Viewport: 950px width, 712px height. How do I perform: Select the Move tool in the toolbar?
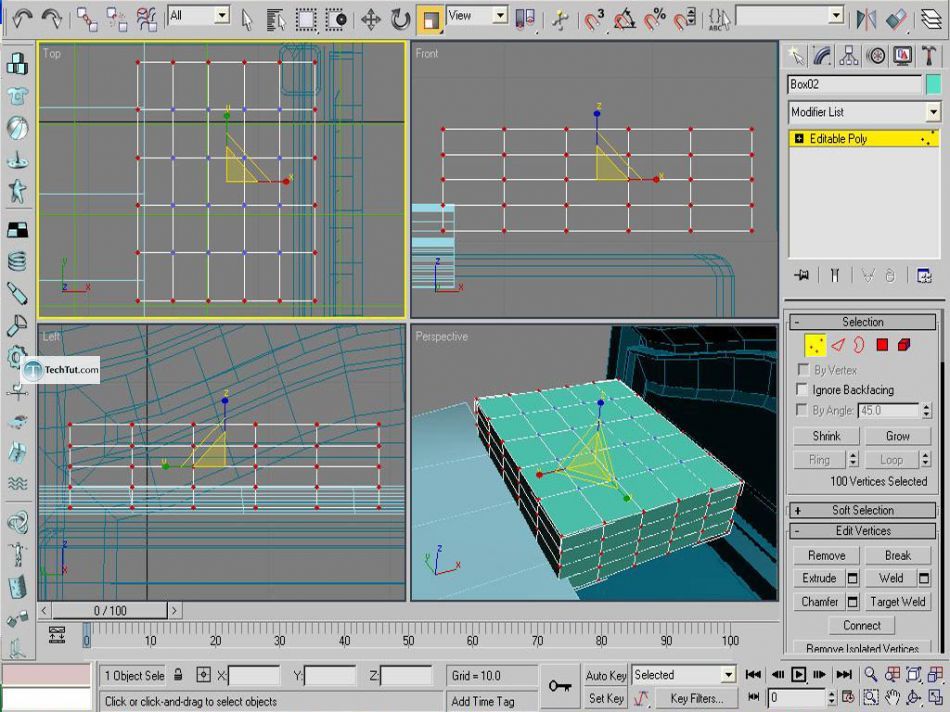[370, 19]
